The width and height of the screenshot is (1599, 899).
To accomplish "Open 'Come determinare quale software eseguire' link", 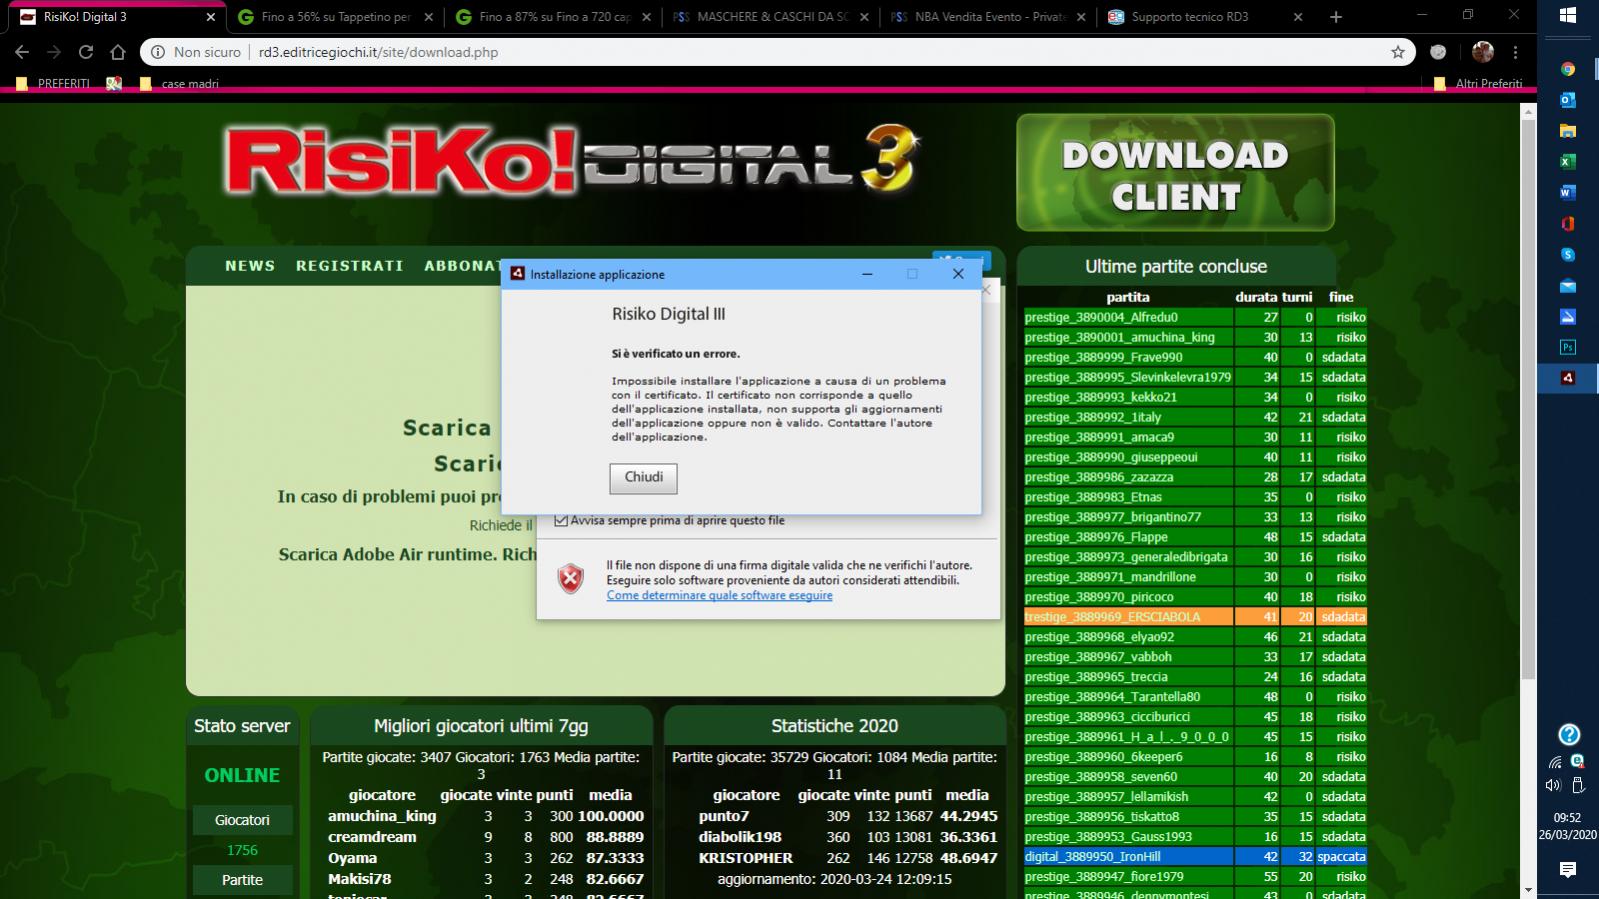I will (719, 595).
